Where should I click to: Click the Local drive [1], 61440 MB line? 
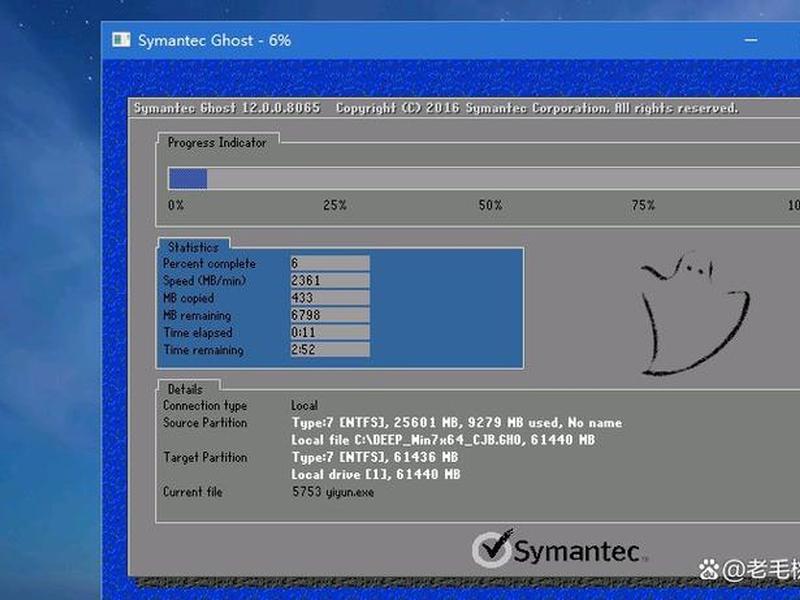tap(376, 474)
